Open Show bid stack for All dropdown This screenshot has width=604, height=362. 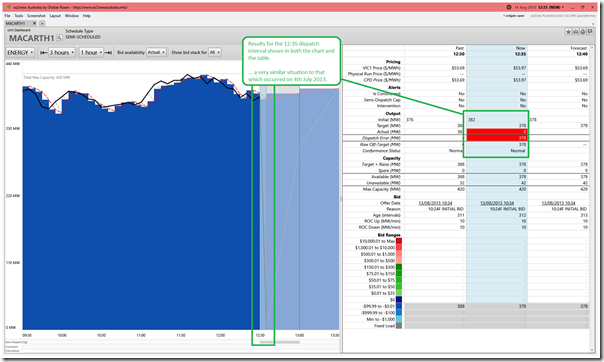215,52
